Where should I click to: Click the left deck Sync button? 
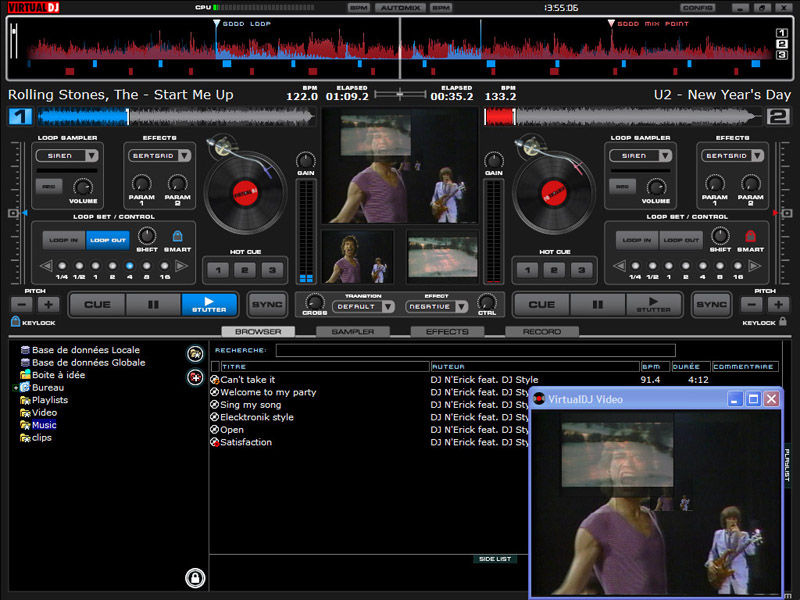(x=266, y=304)
